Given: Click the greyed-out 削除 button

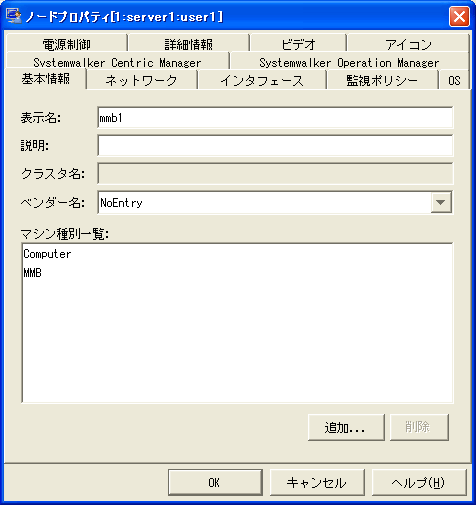Looking at the screenshot, I should [419, 427].
